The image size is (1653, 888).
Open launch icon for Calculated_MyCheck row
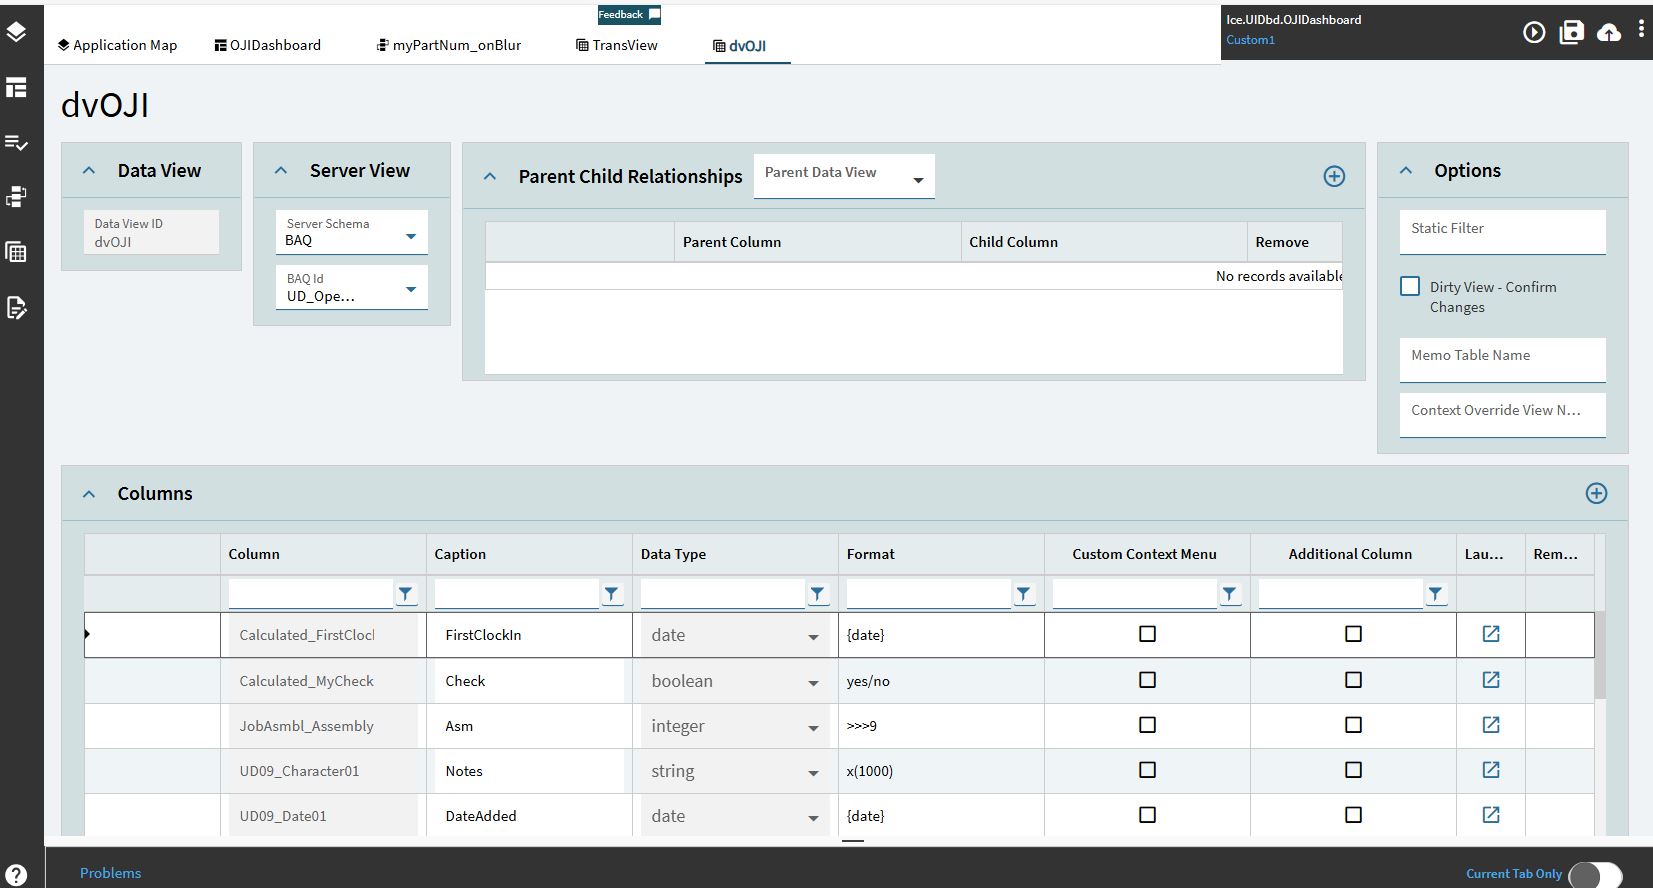[1490, 680]
